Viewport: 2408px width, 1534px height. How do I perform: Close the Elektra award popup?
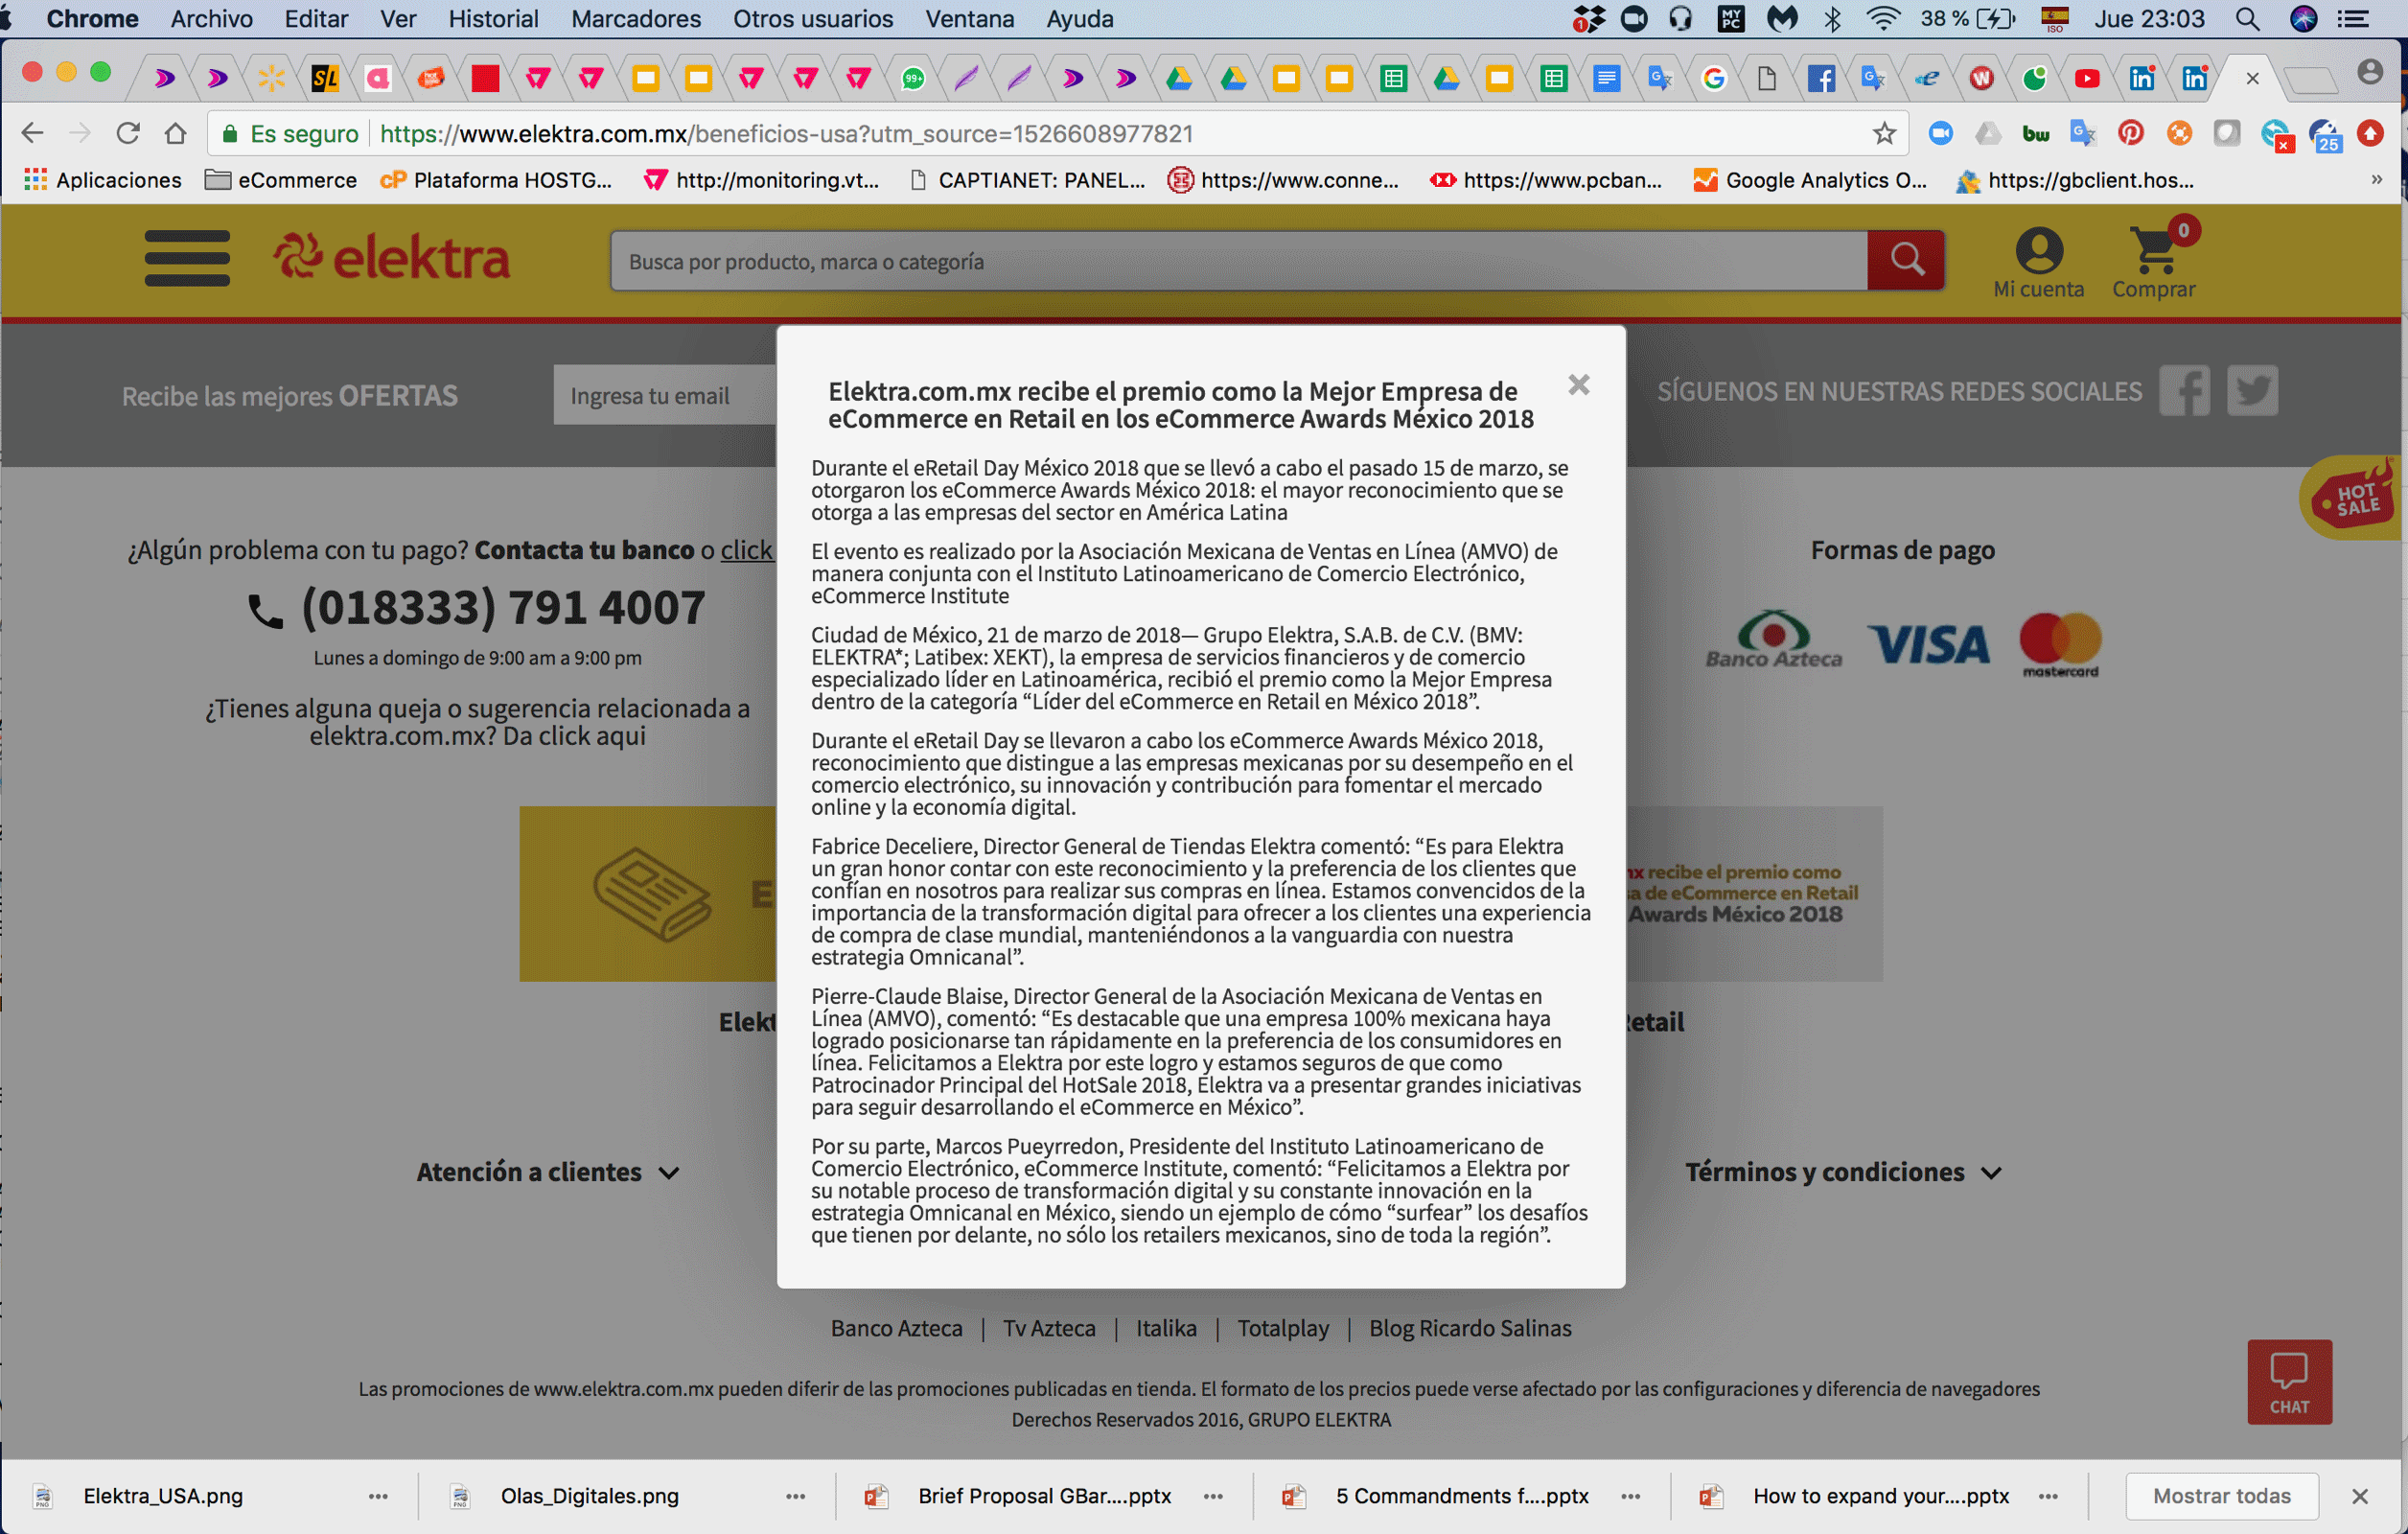click(x=1578, y=385)
